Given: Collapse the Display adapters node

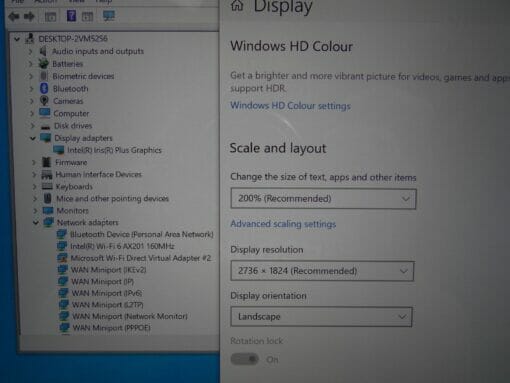Looking at the screenshot, I should click(33, 138).
